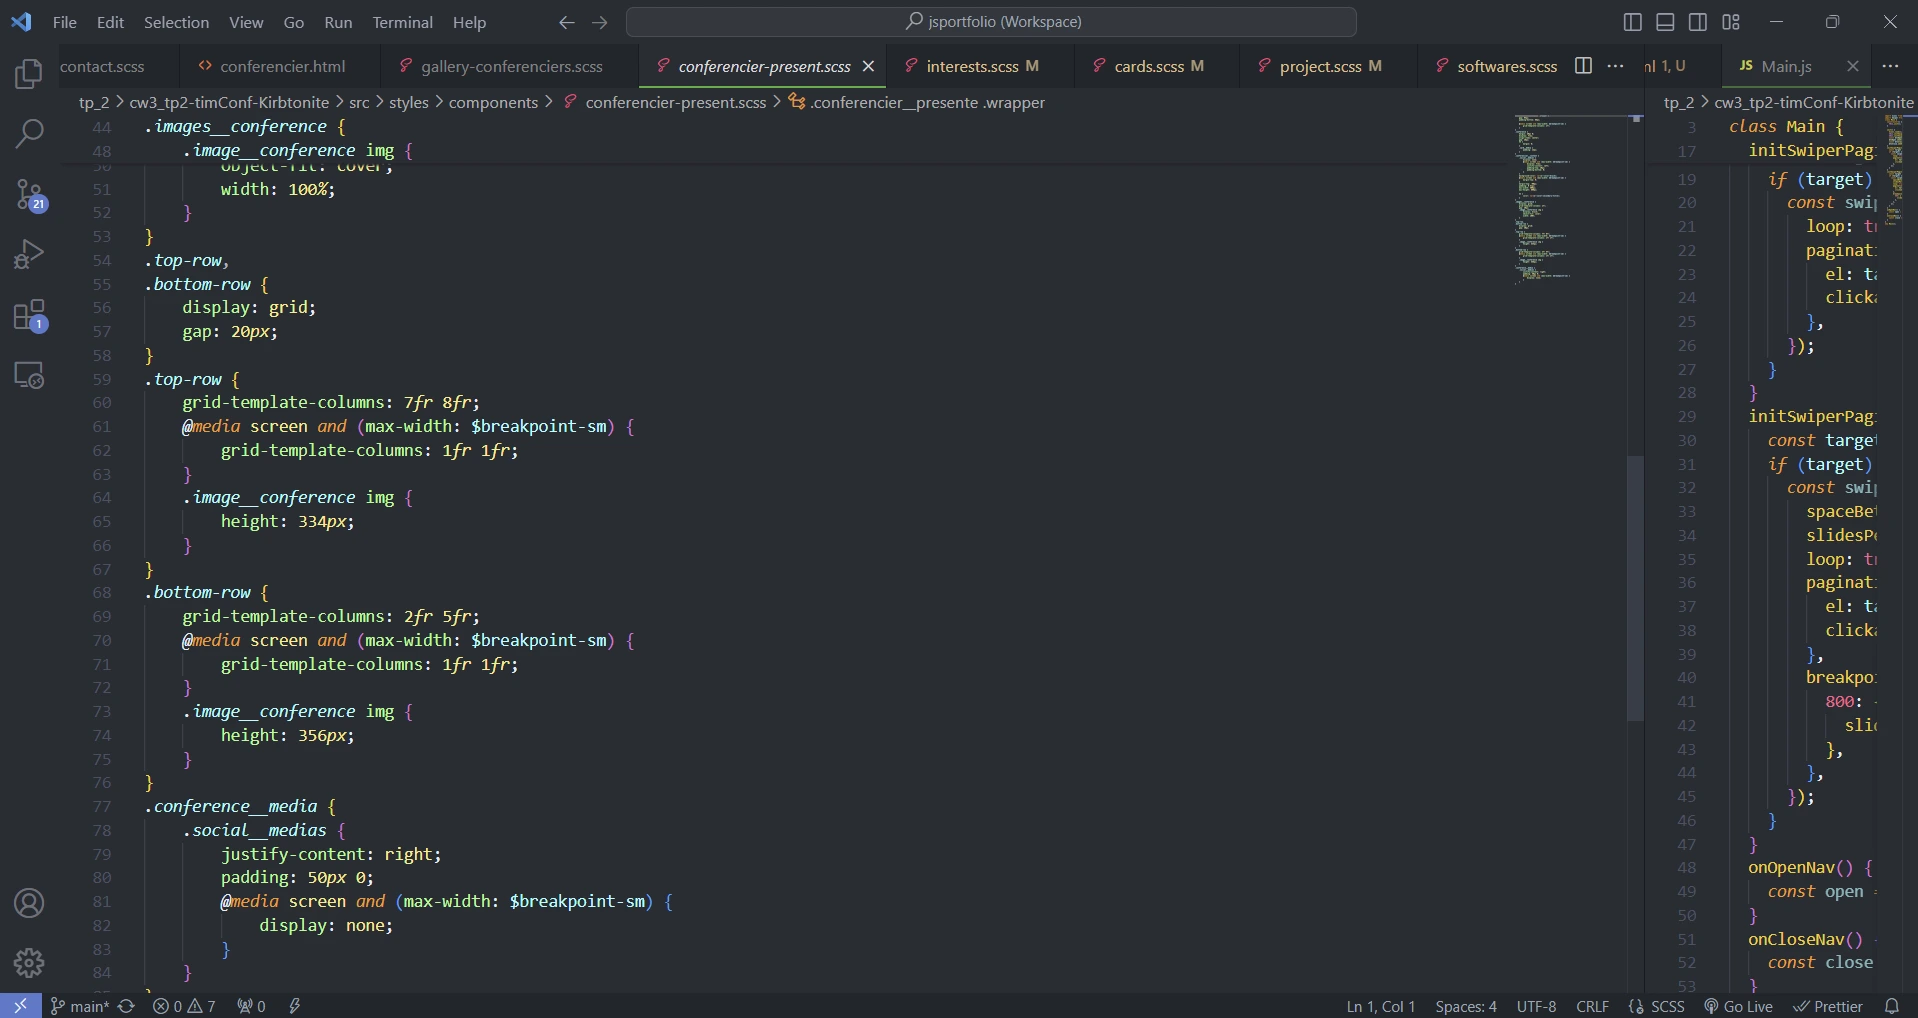Click the left editor minimap
1918x1018 pixels.
(x=1571, y=198)
